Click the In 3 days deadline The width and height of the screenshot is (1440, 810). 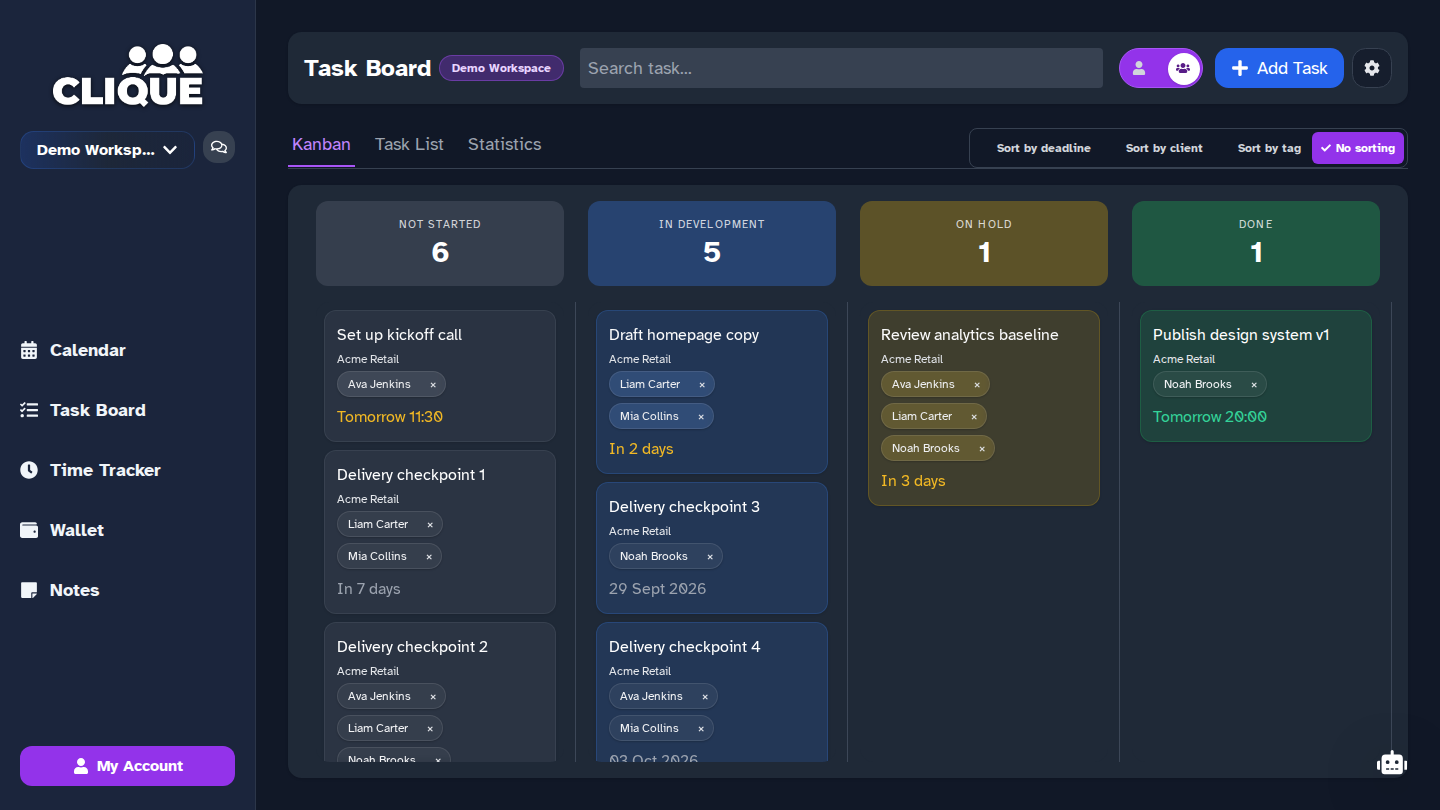(x=913, y=481)
